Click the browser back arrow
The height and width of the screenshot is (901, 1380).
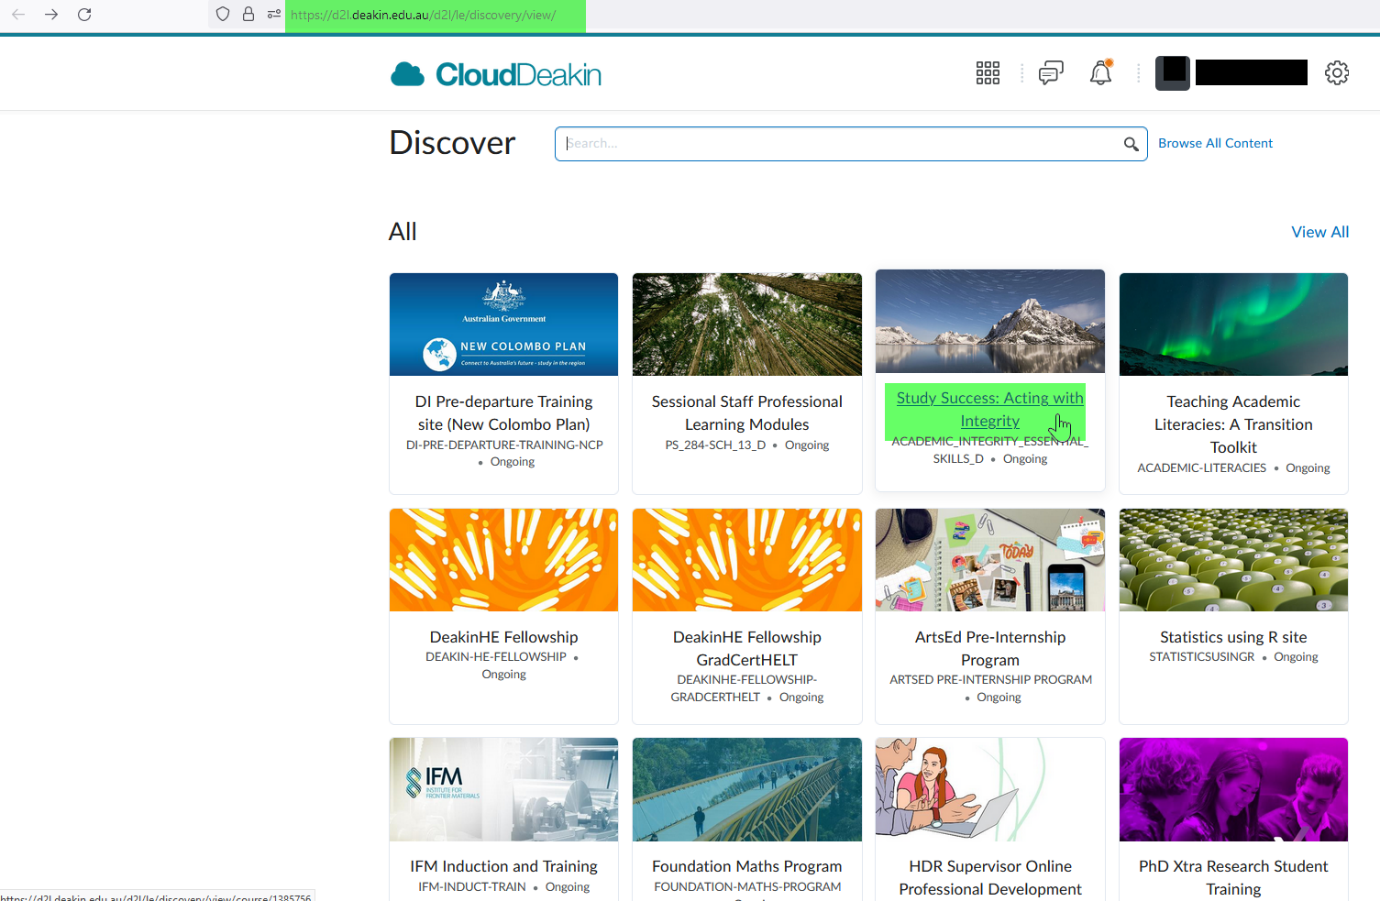[x=18, y=14]
